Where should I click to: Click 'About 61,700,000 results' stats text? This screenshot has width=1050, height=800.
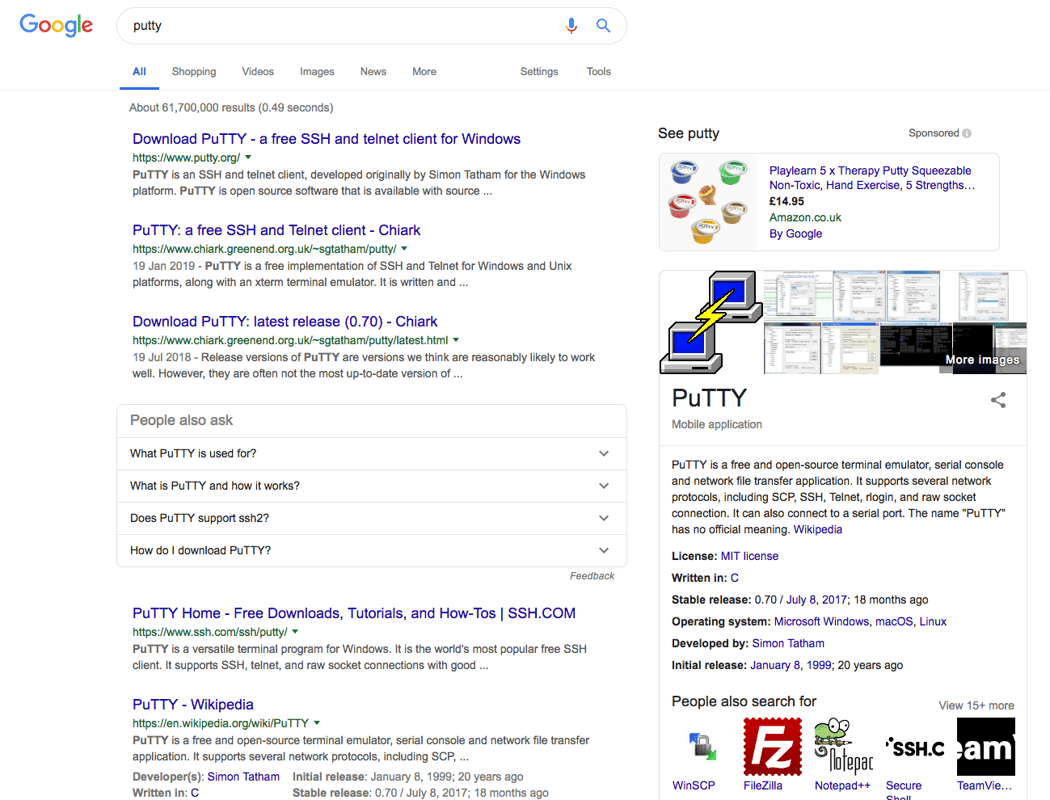coord(231,108)
